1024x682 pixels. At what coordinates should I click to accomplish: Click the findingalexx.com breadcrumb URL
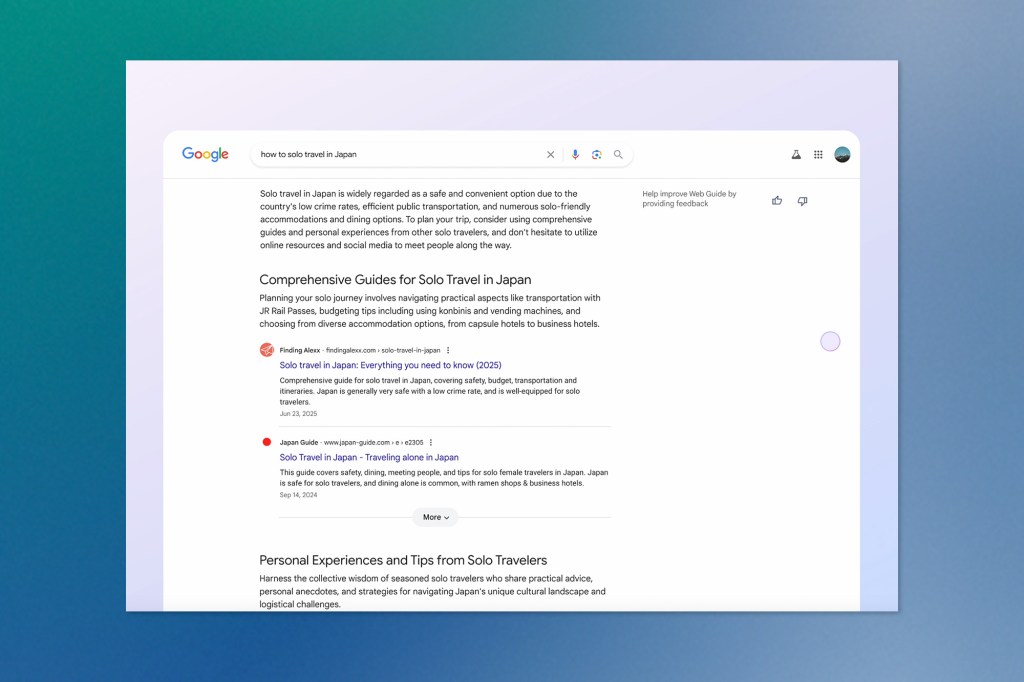pos(383,351)
